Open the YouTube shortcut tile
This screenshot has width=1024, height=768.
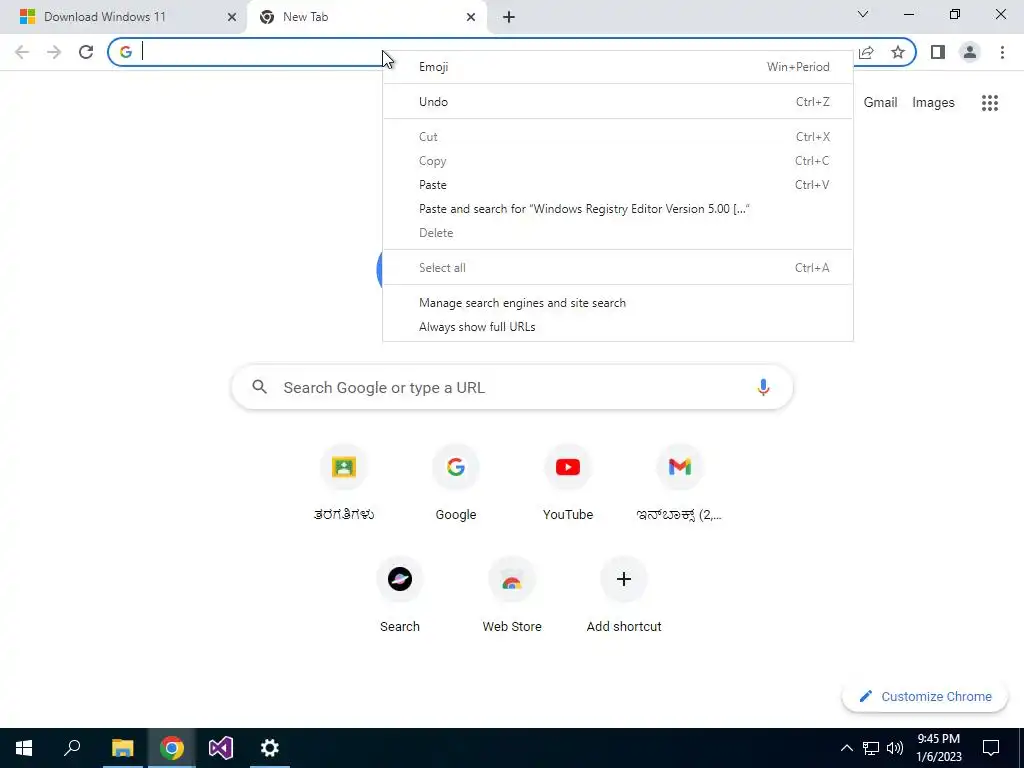pyautogui.click(x=568, y=483)
